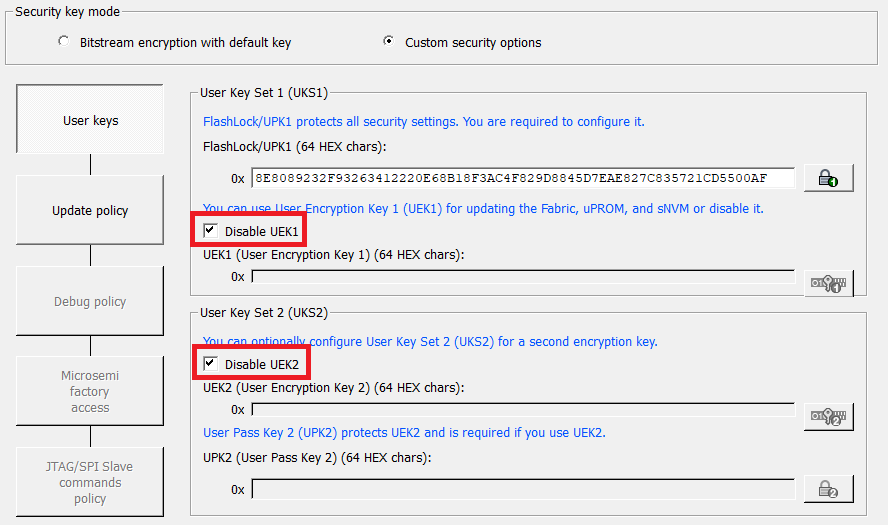The height and width of the screenshot is (525, 888).
Task: Open JTAG/SPI Slave commands policy step
Action: tap(90, 482)
